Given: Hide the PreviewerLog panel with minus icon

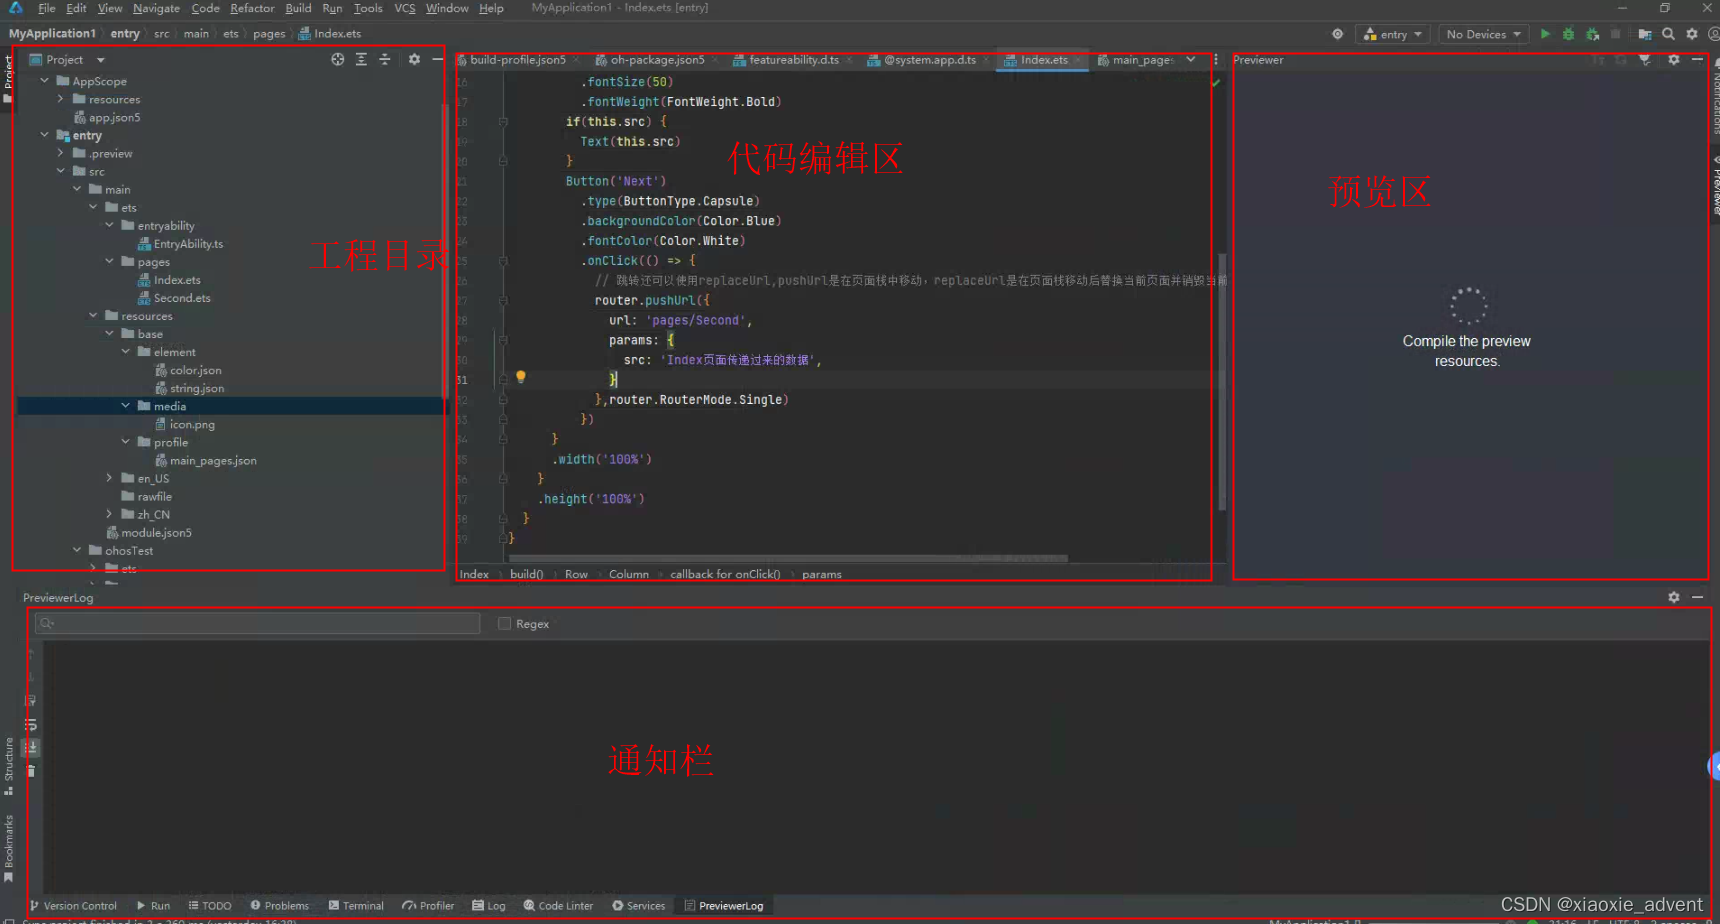Looking at the screenshot, I should point(1697,597).
